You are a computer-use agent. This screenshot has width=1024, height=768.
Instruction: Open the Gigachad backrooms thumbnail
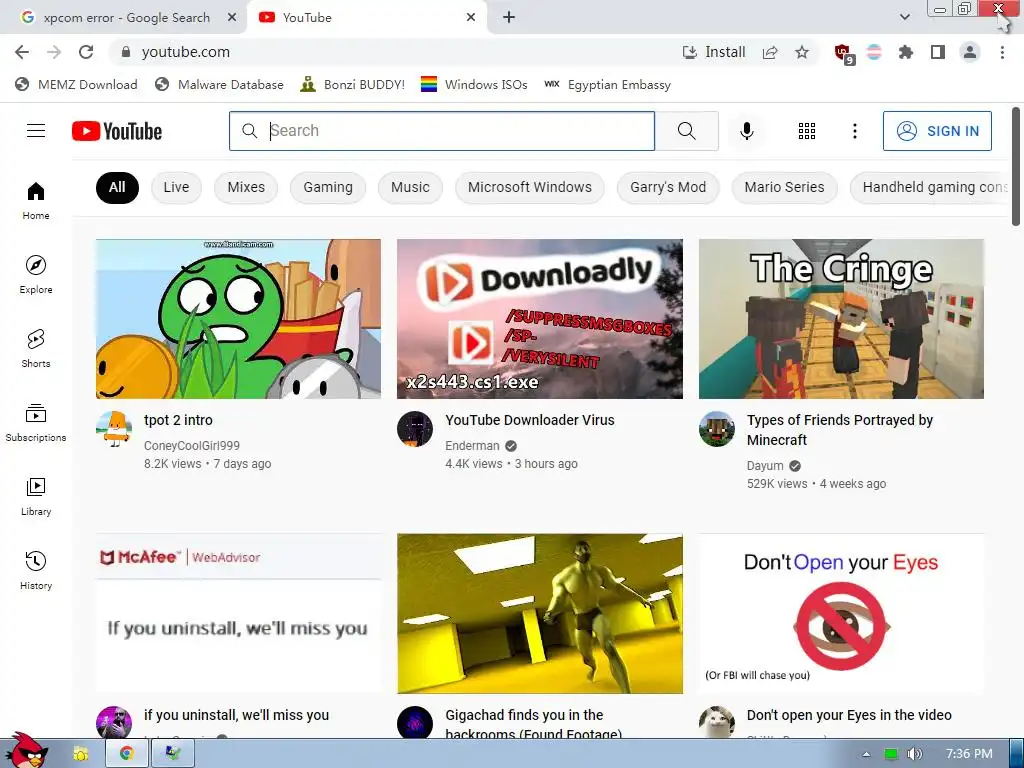pyautogui.click(x=539, y=614)
